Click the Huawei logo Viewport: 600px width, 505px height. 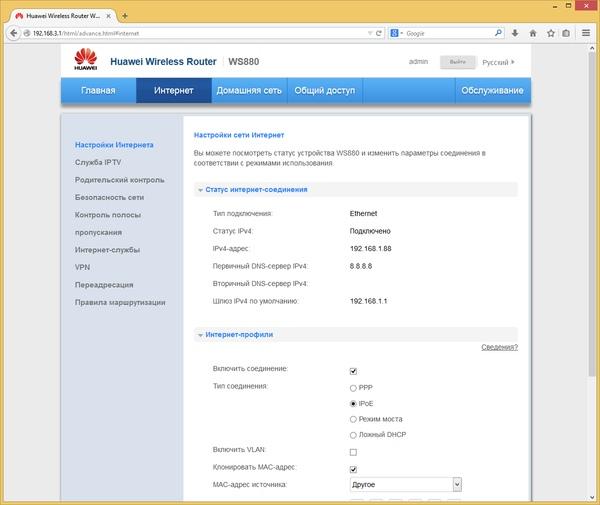(x=86, y=59)
